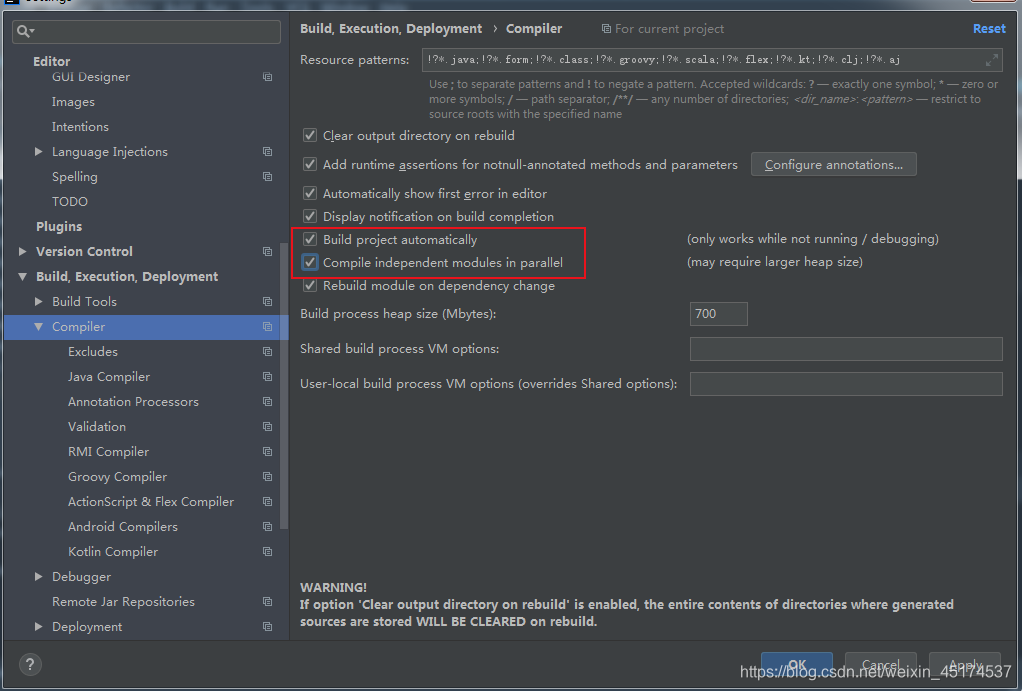1022x691 pixels.
Task: Click the project-level icon beside Spelling
Action: tap(267, 177)
